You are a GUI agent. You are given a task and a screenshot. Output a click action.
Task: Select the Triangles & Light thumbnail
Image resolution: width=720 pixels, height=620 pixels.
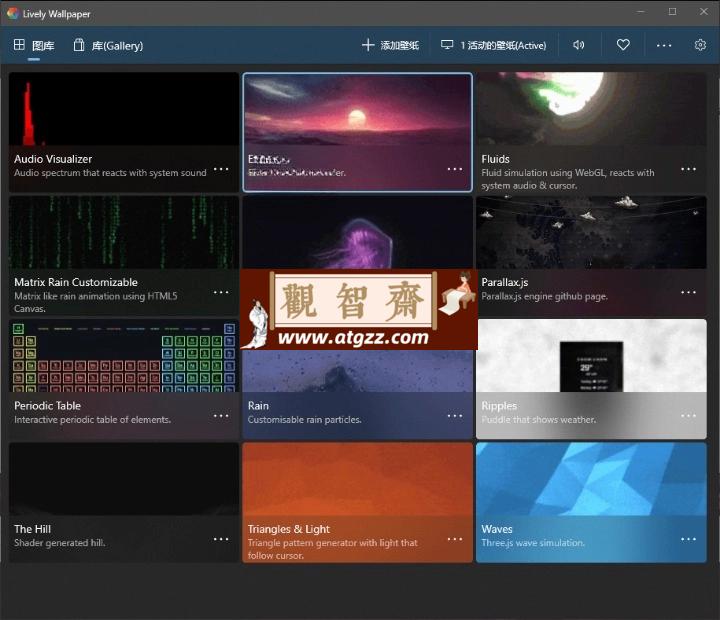358,479
